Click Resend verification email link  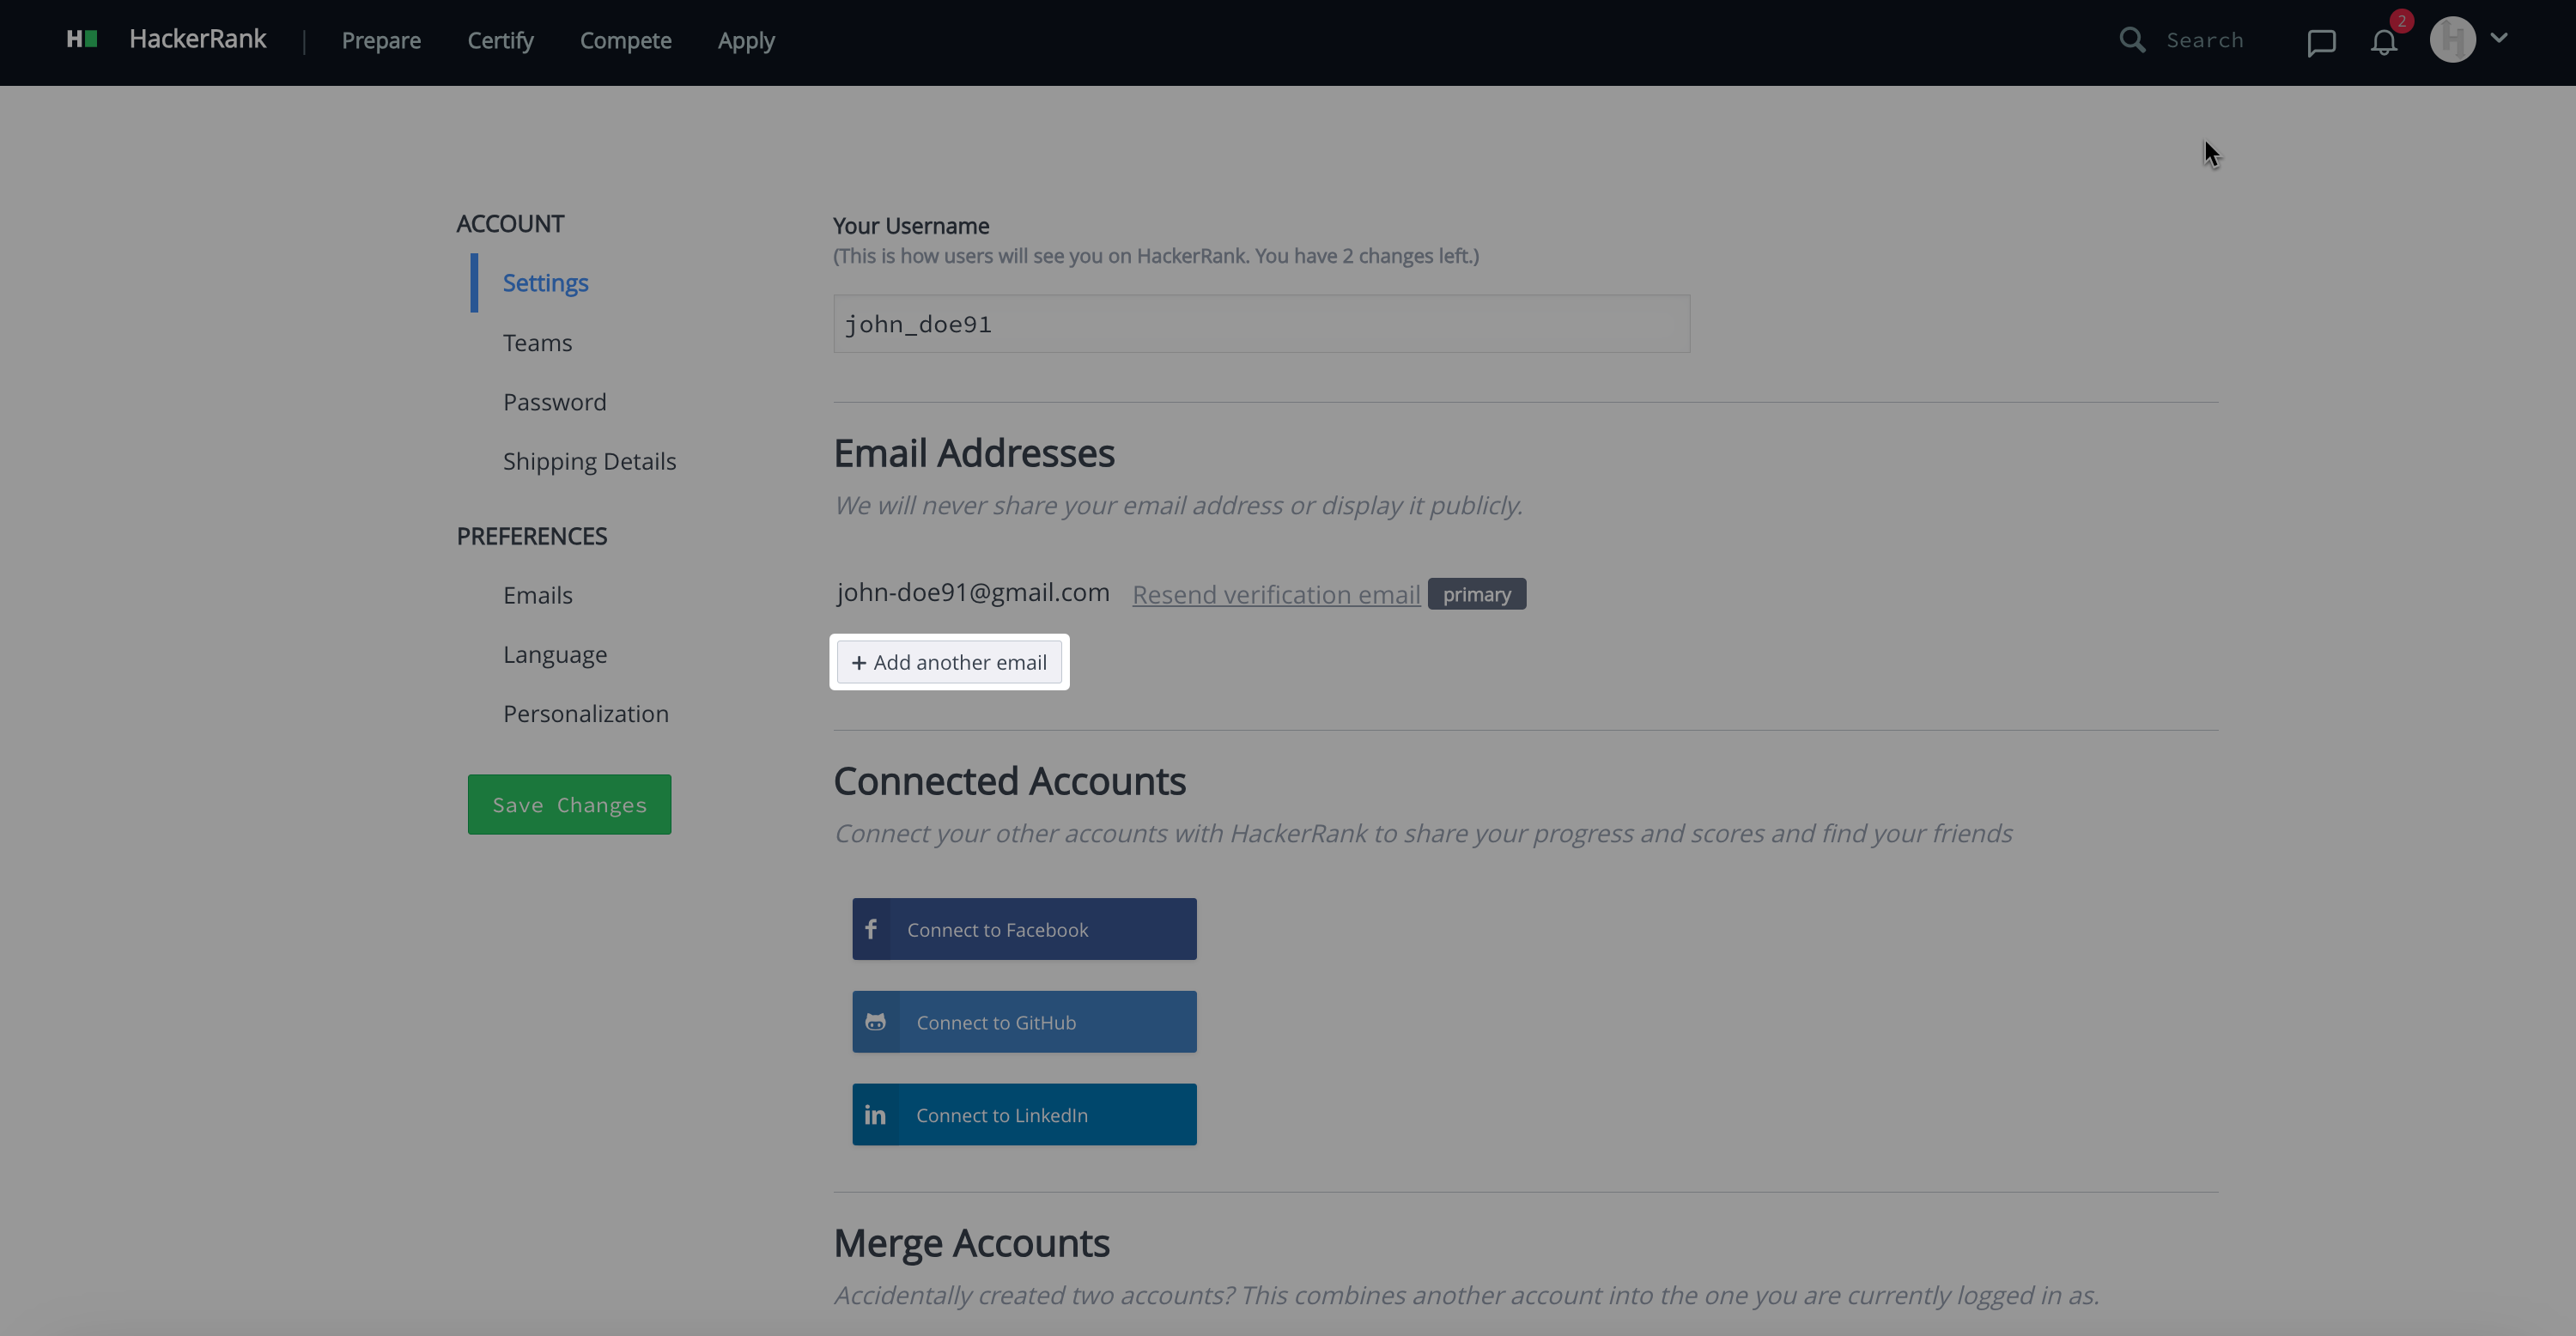1276,594
